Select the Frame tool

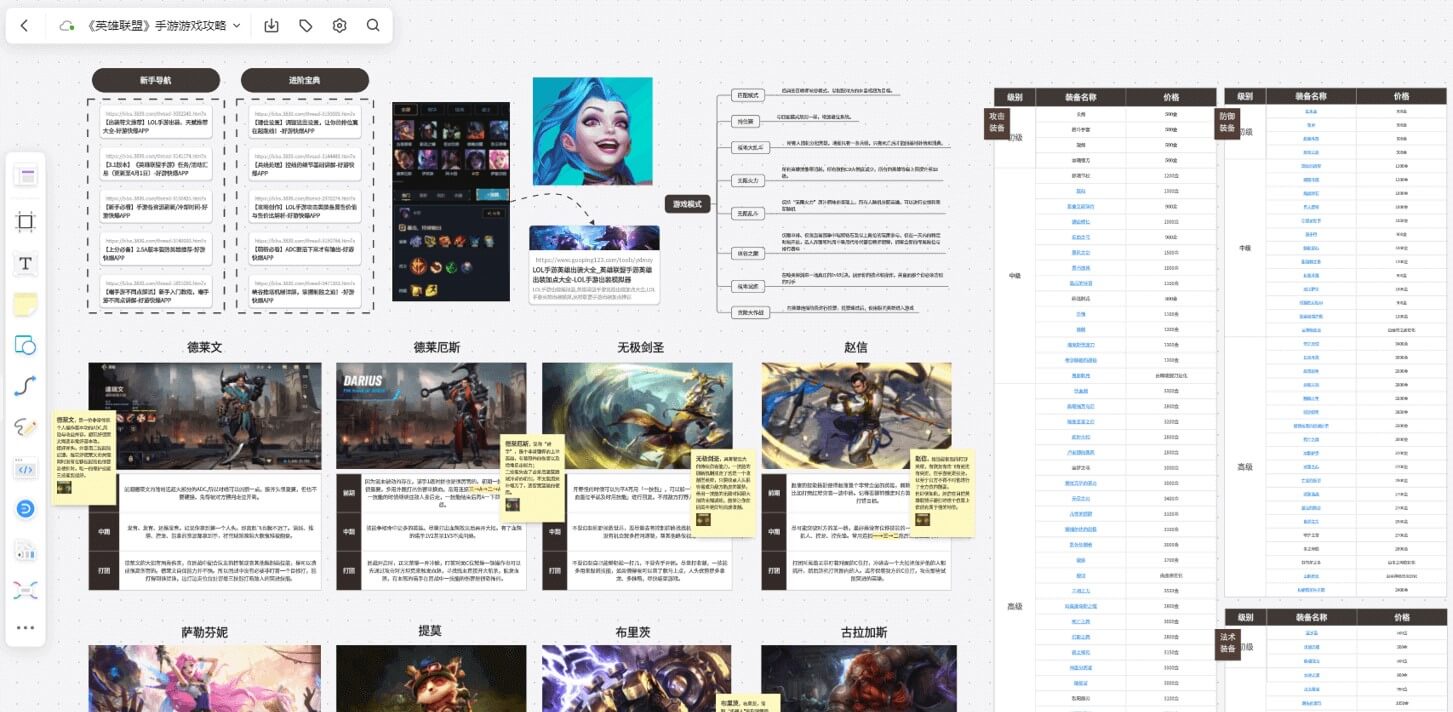pos(26,221)
